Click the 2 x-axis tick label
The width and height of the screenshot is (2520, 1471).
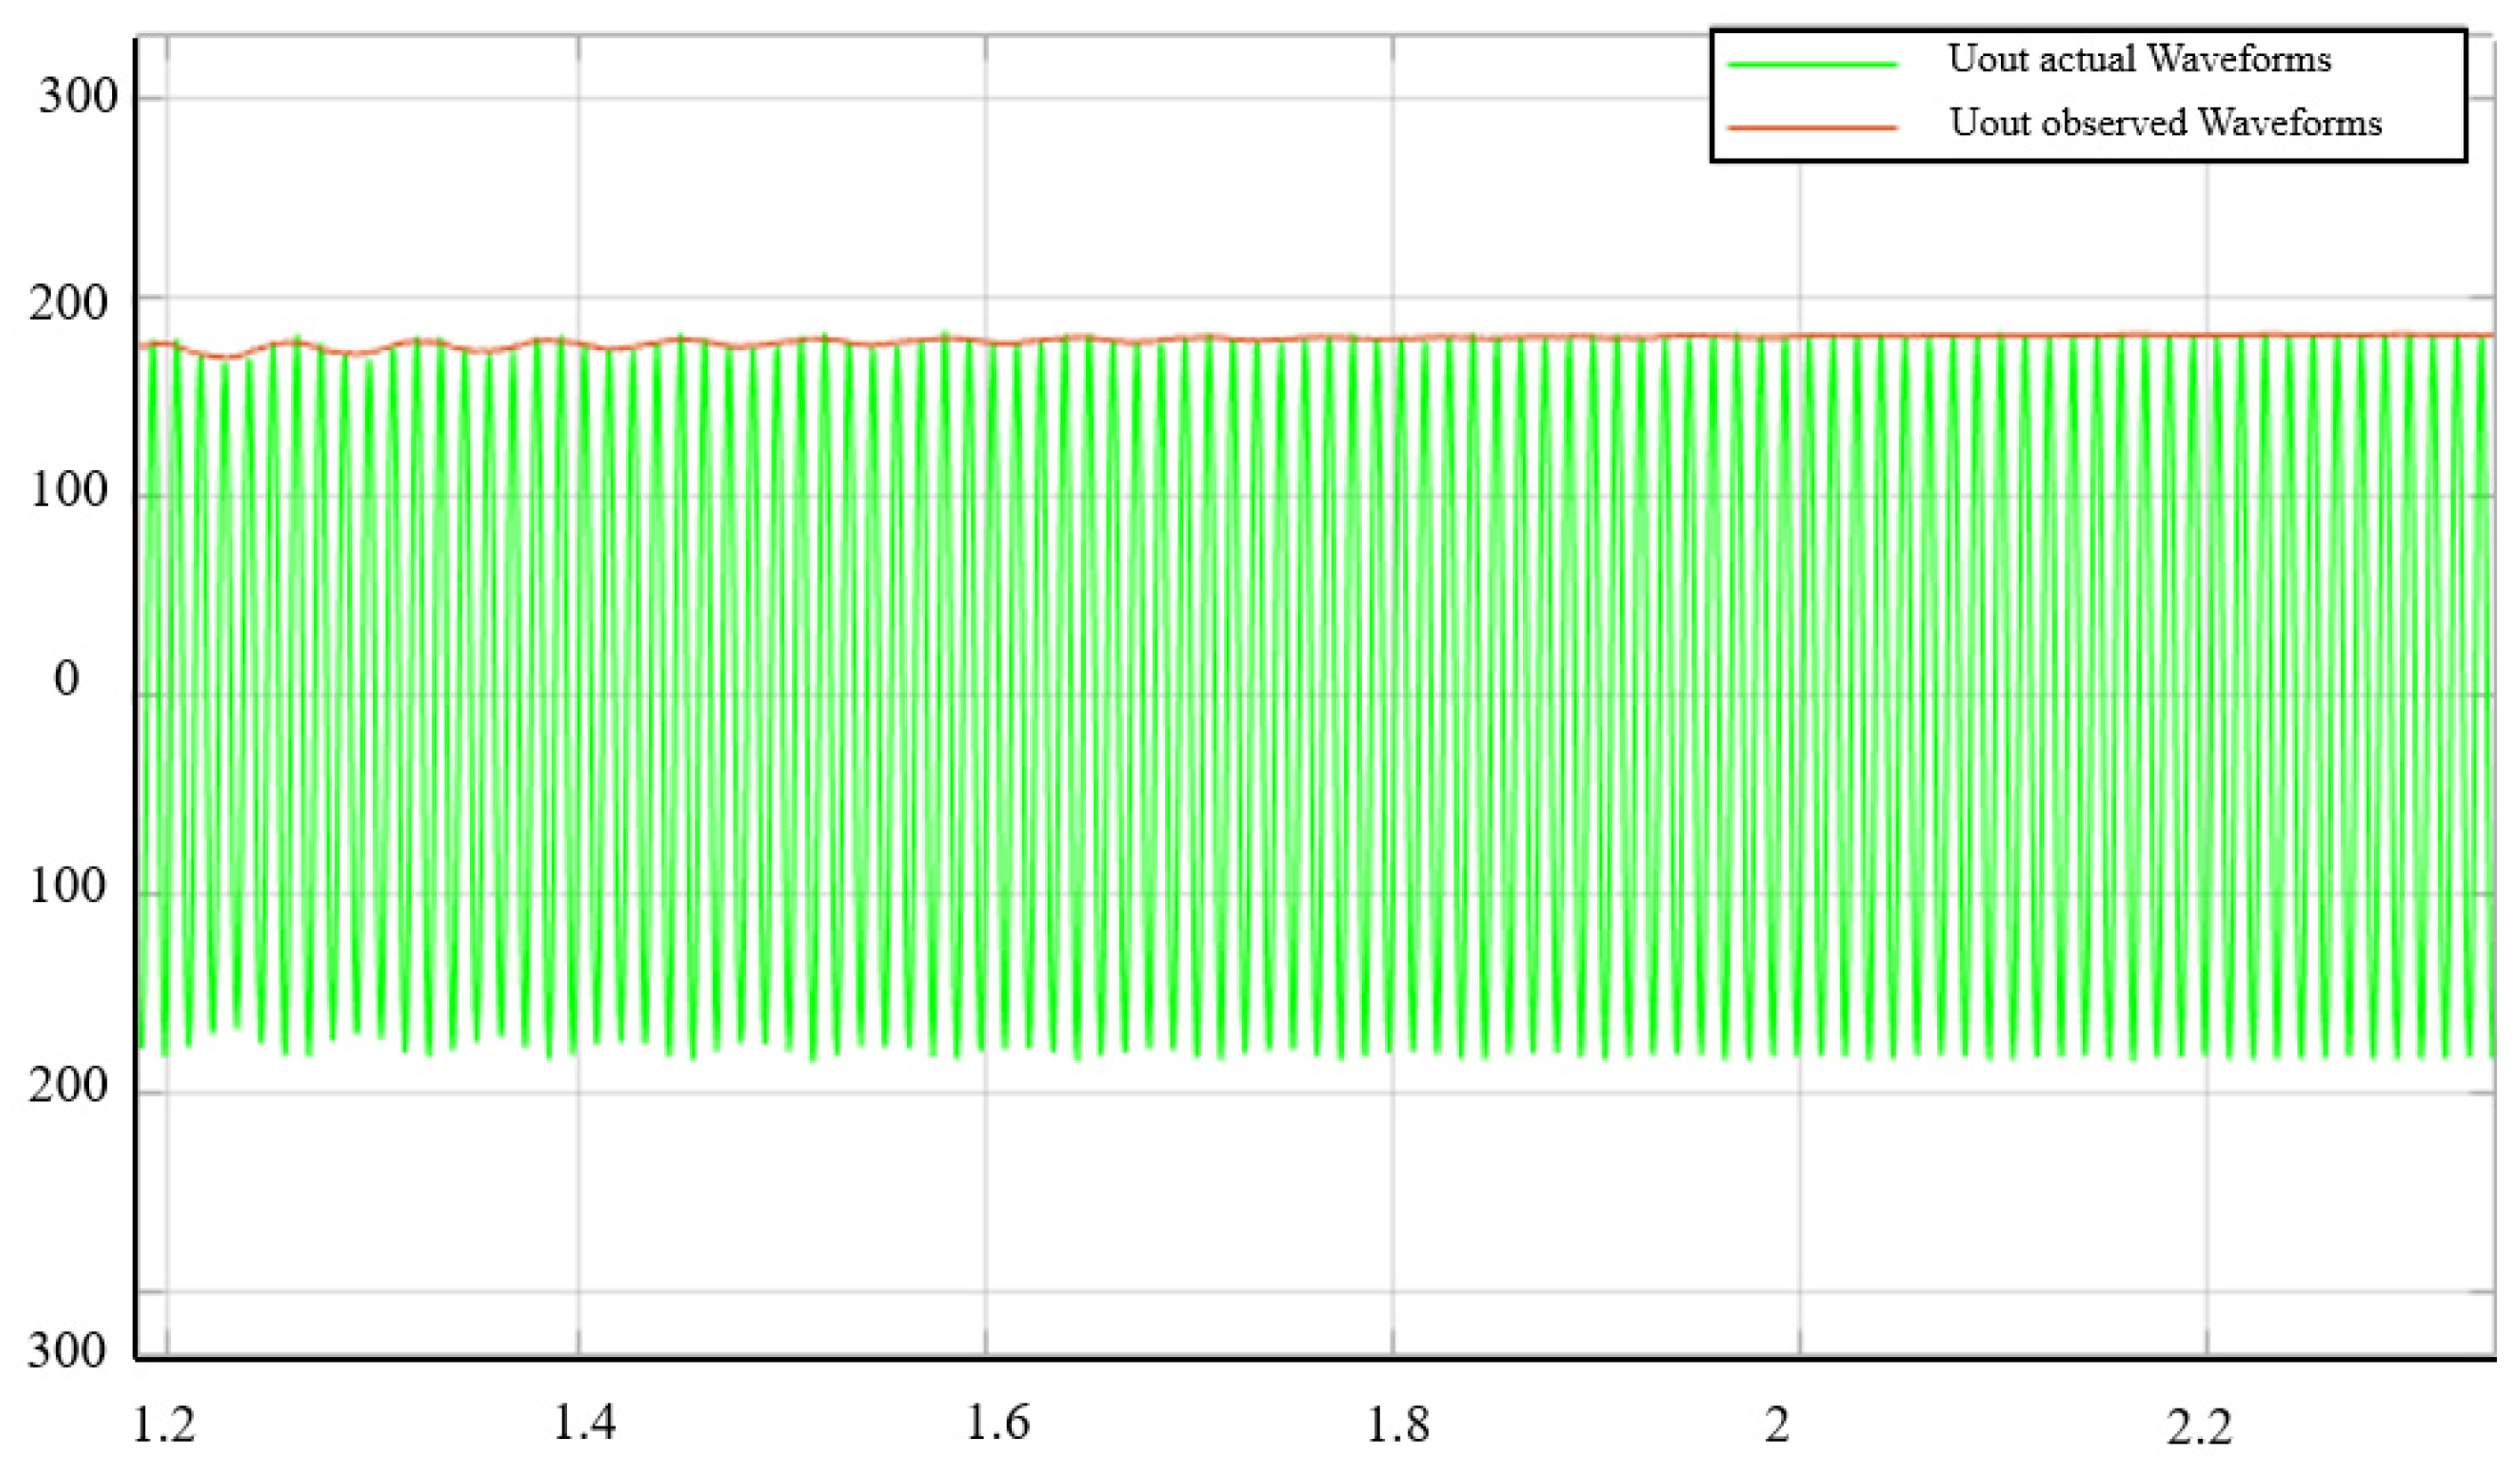tap(1777, 1425)
